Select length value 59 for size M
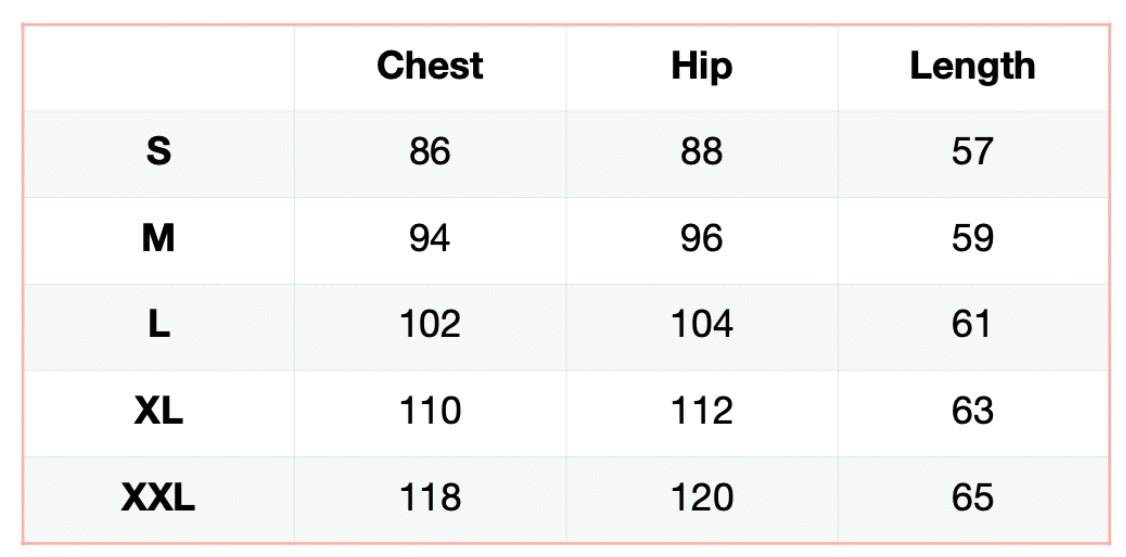 [972, 239]
